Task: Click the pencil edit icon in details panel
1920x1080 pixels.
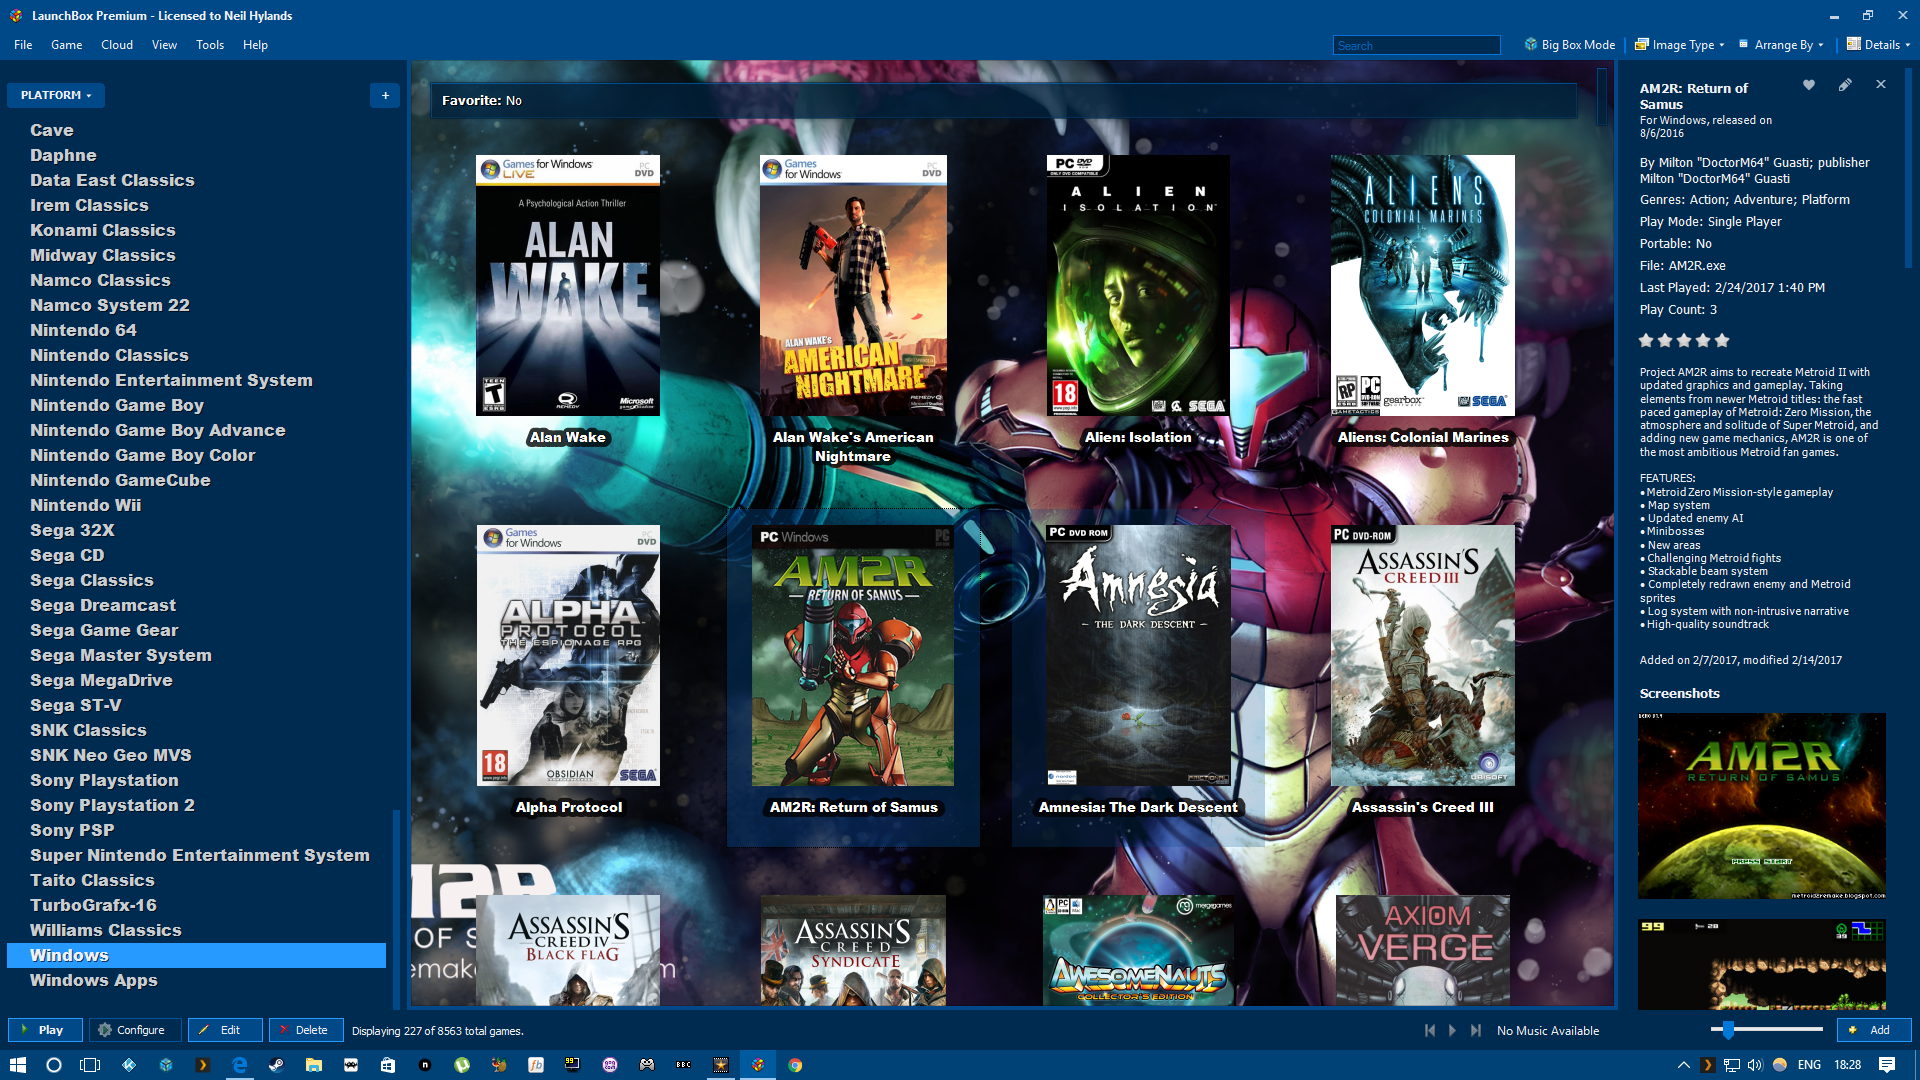Action: [1845, 85]
